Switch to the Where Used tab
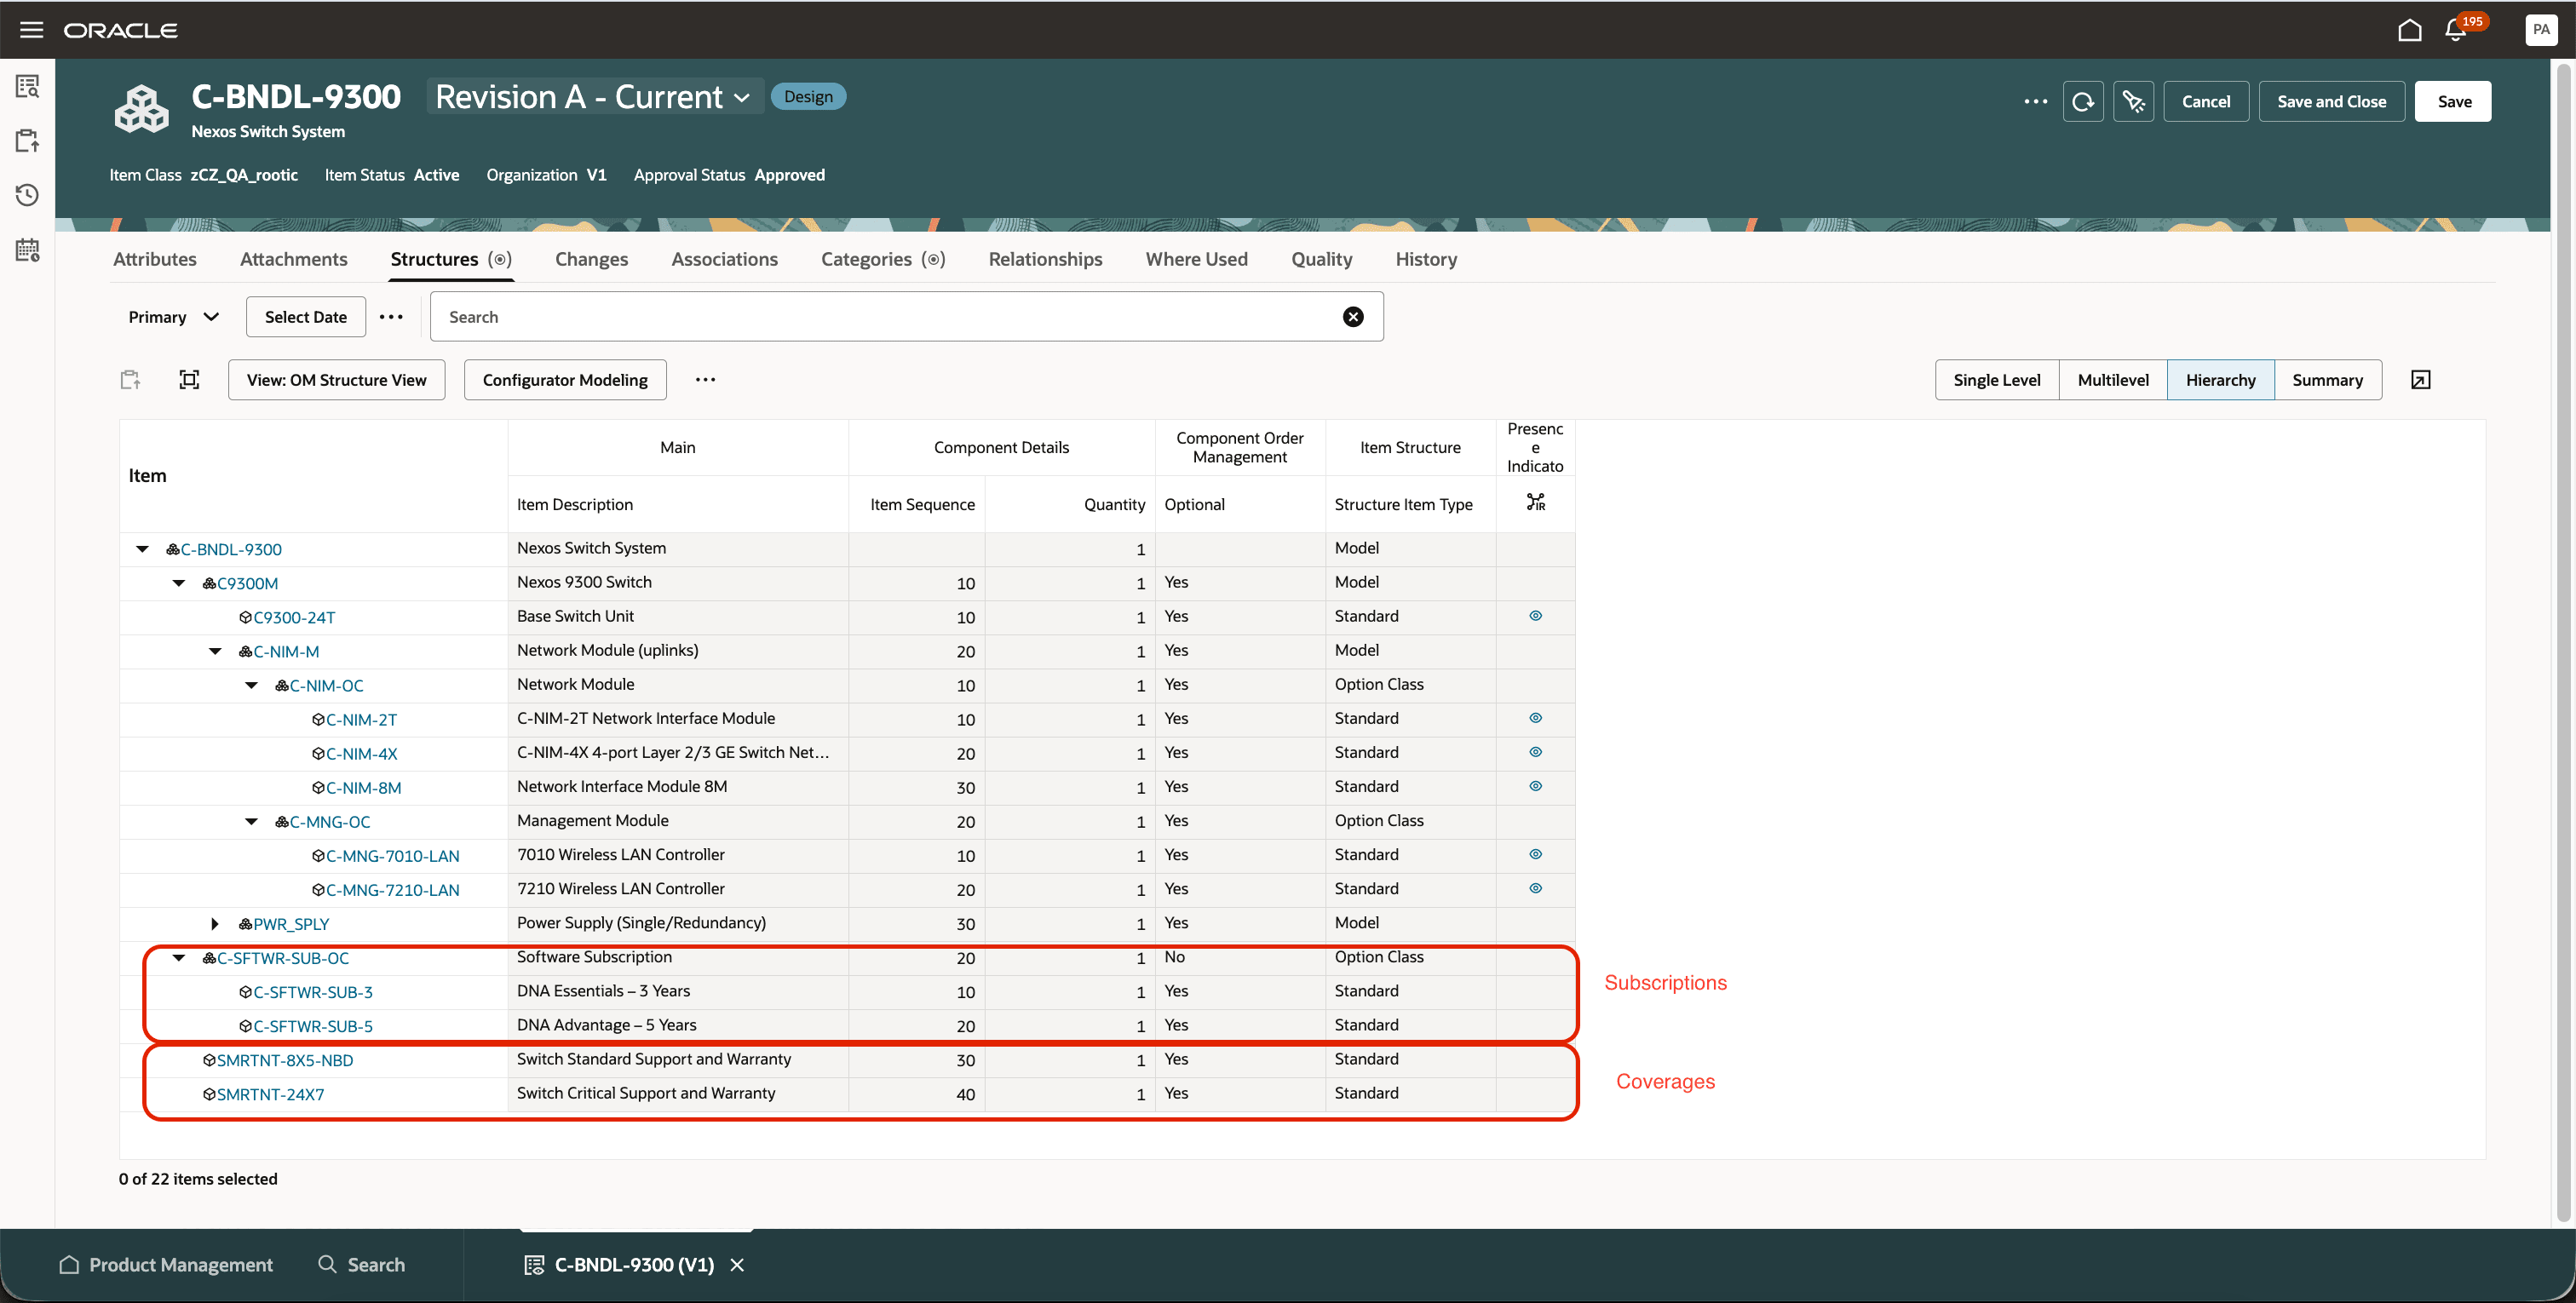Image resolution: width=2576 pixels, height=1303 pixels. click(x=1196, y=259)
